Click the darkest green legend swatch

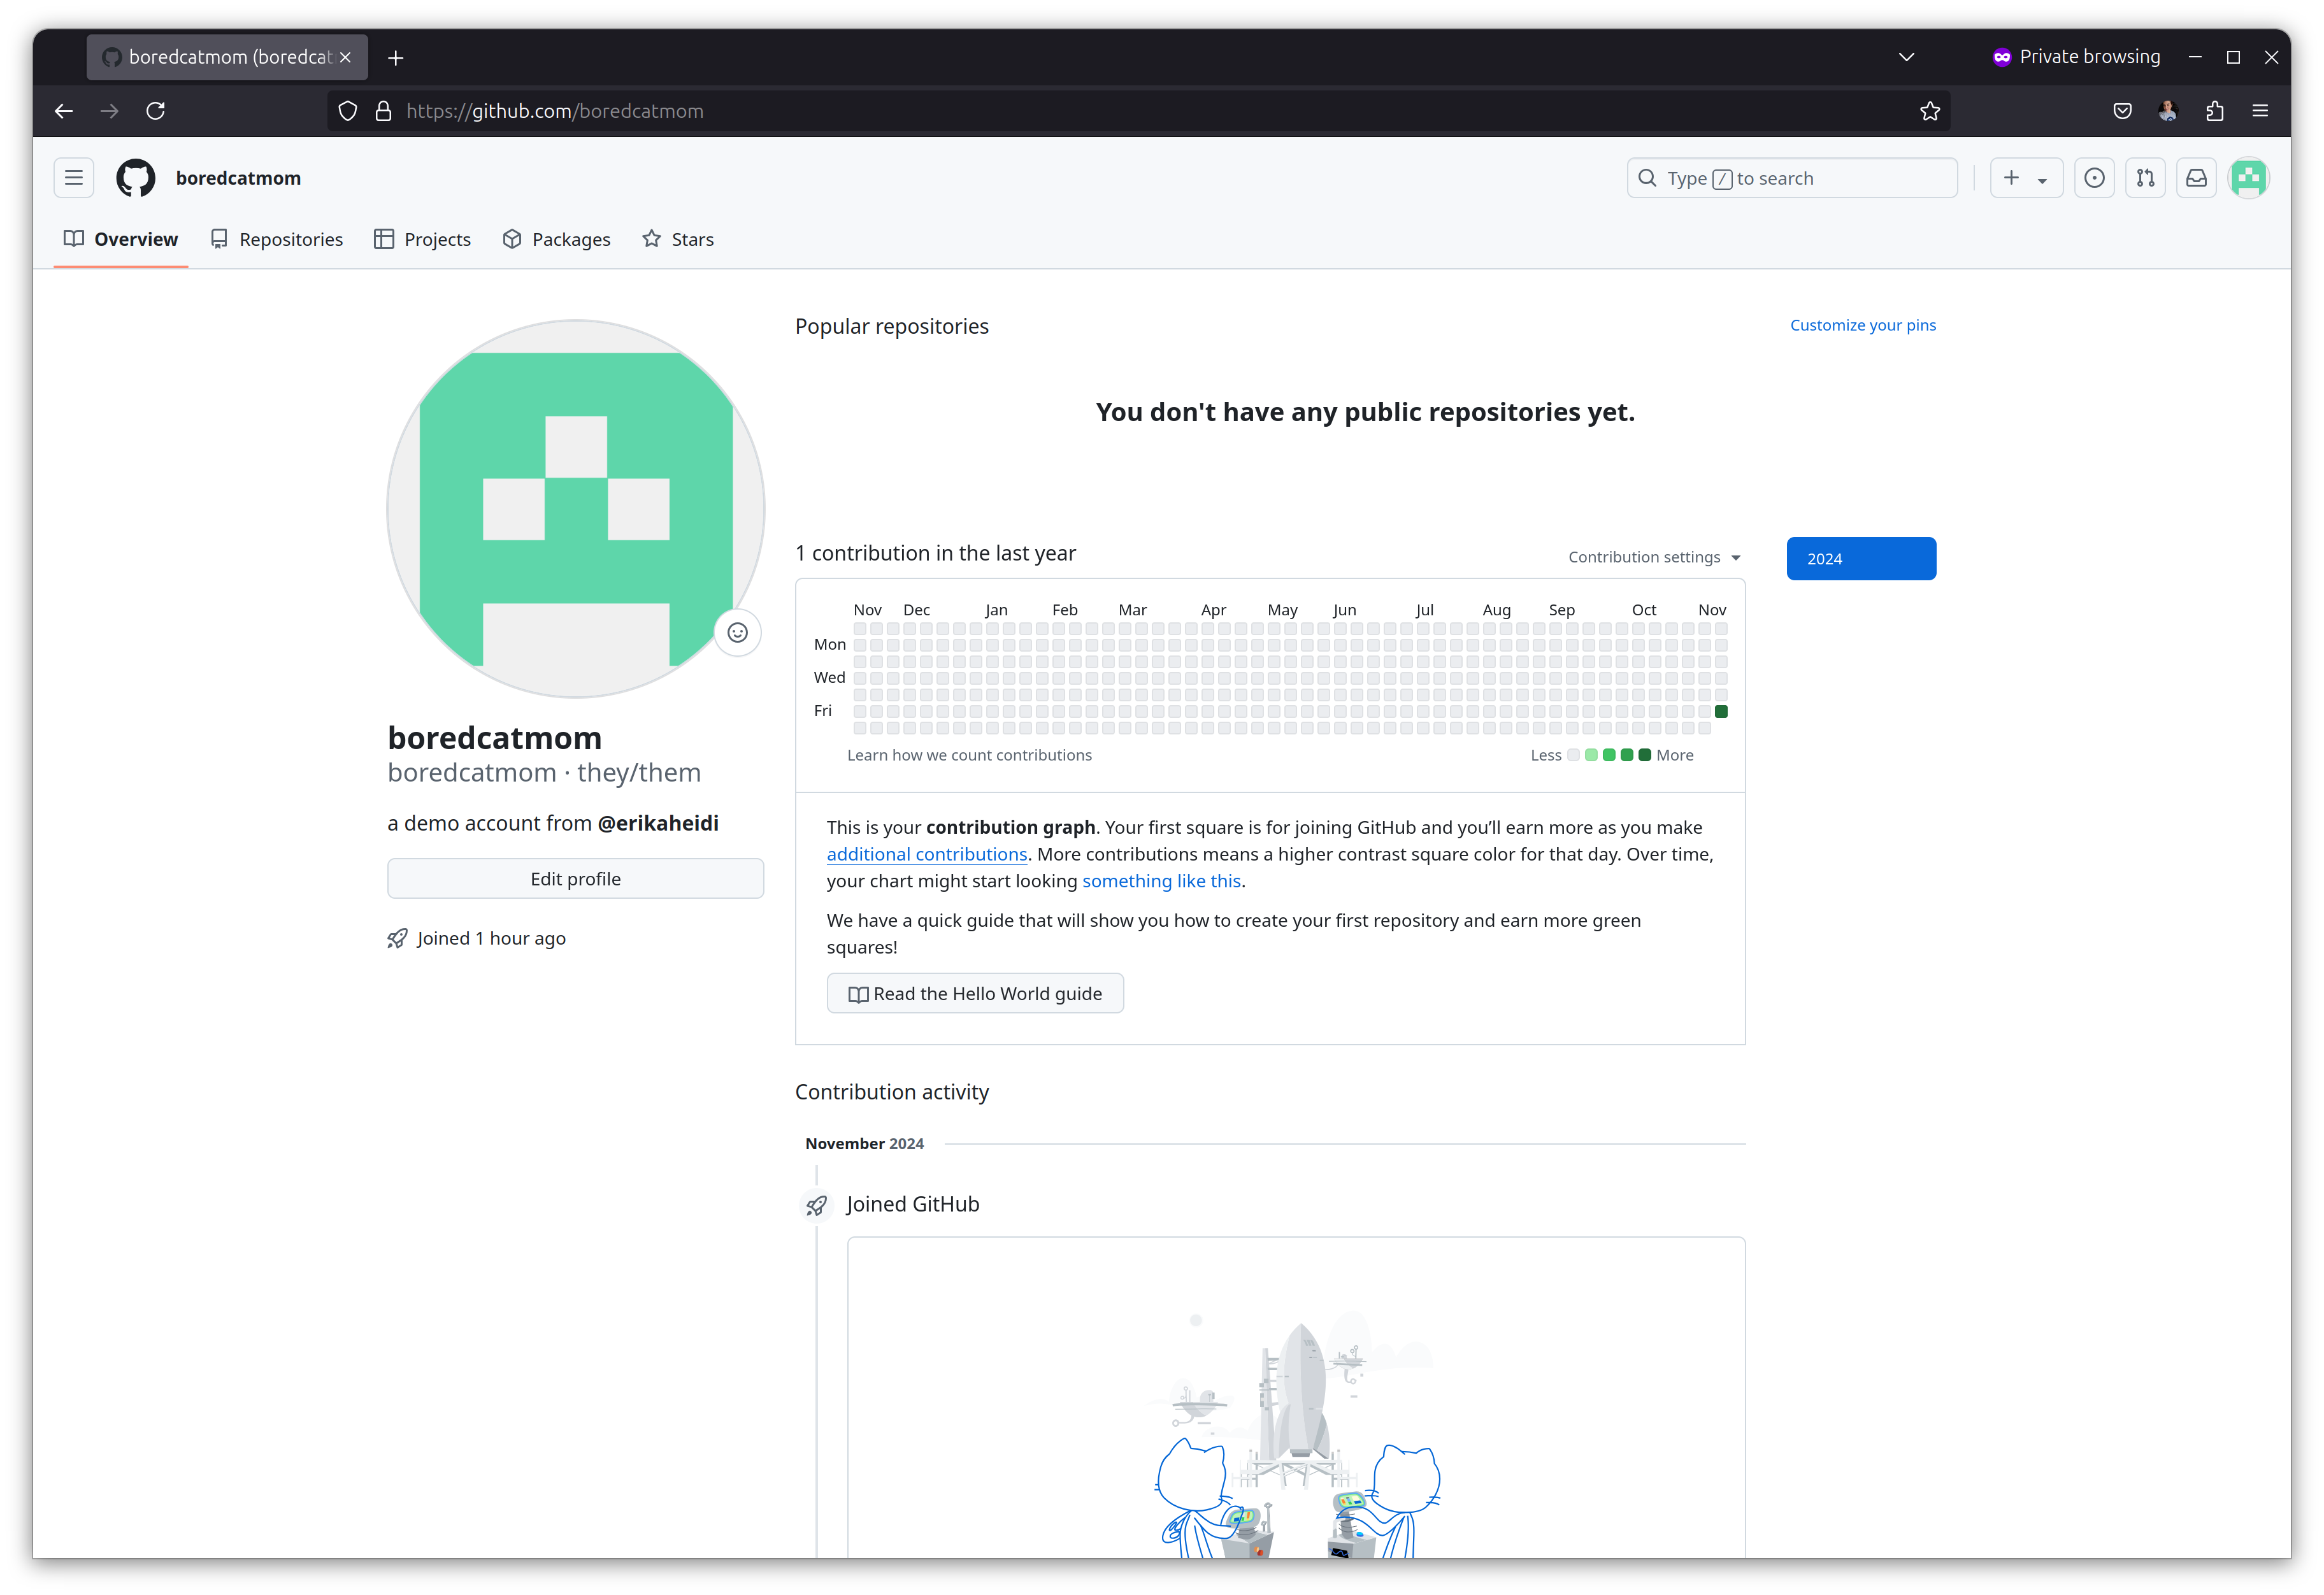pyautogui.click(x=1644, y=755)
